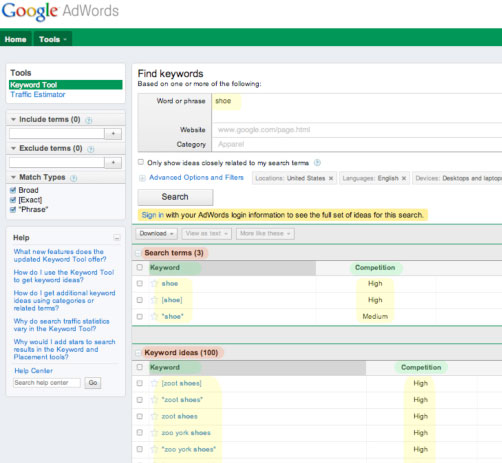Open "How do I use the Keyword Tool" link
This screenshot has width=502, height=463.
[64, 276]
